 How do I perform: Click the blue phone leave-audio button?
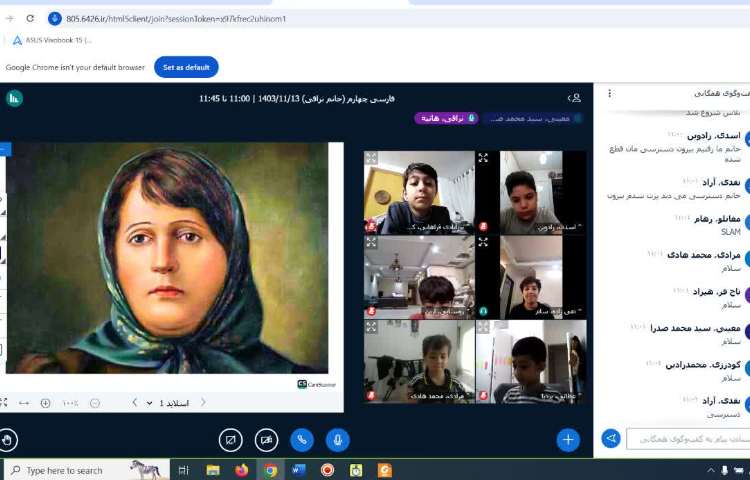click(302, 440)
